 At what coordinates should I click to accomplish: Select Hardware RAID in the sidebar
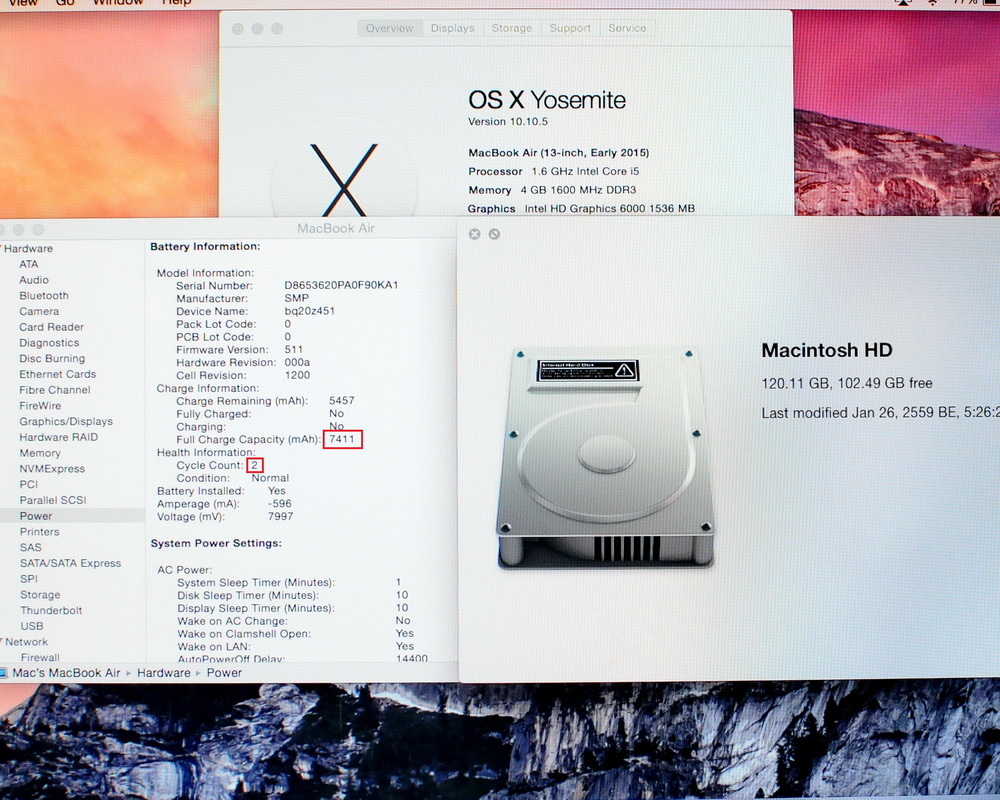[59, 437]
